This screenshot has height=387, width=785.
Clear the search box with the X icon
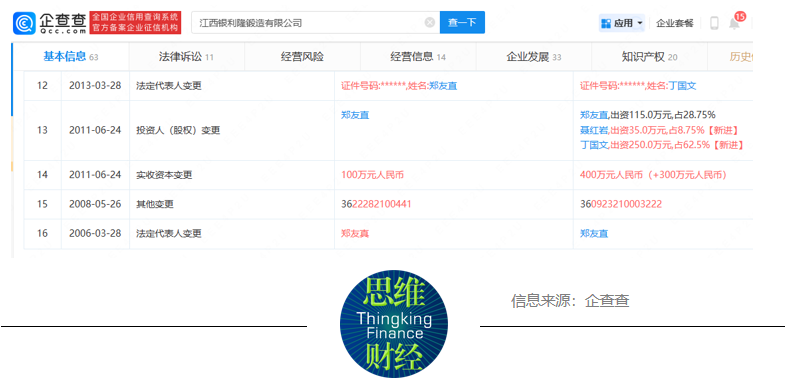[x=430, y=23]
